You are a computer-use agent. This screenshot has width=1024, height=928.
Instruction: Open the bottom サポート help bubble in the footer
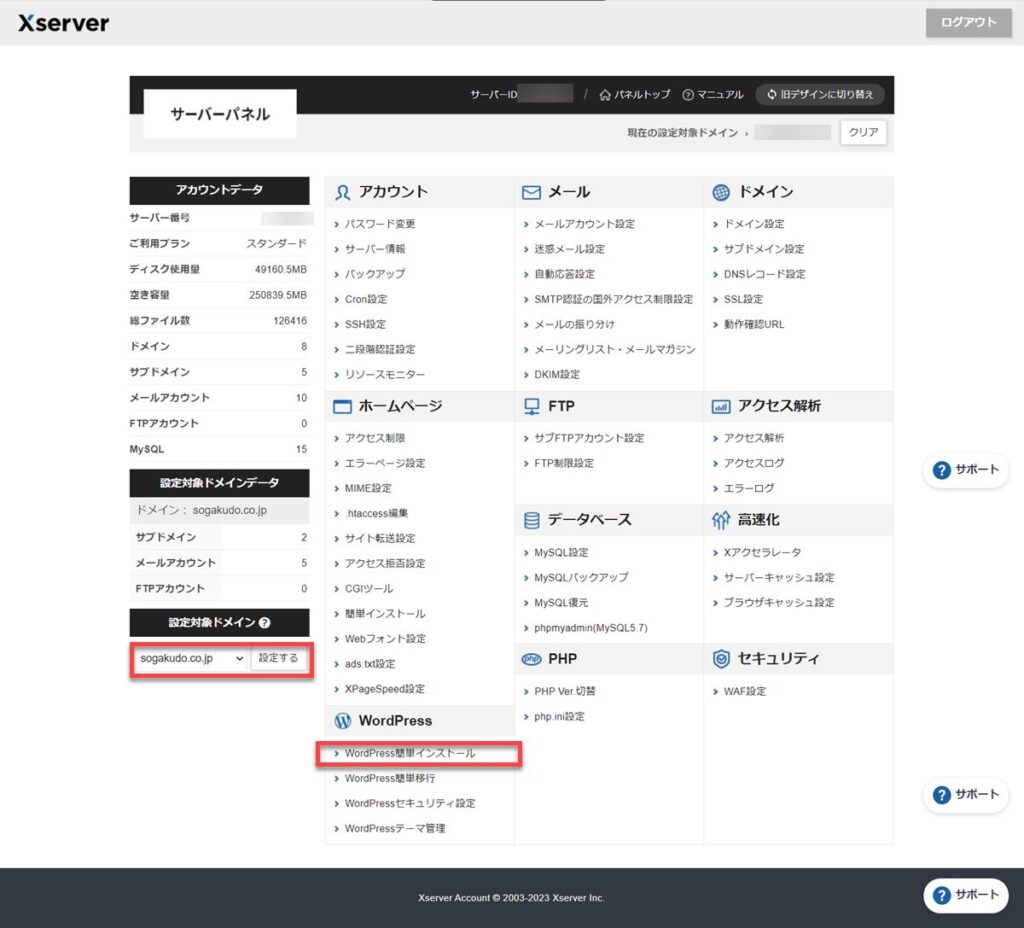click(965, 895)
